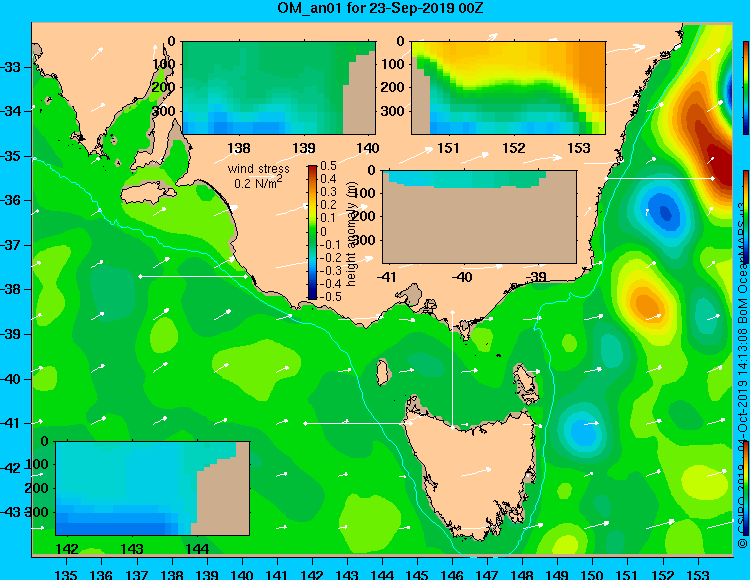
Task: Click longitude label '135' on the main axis
Action: (x=66, y=574)
